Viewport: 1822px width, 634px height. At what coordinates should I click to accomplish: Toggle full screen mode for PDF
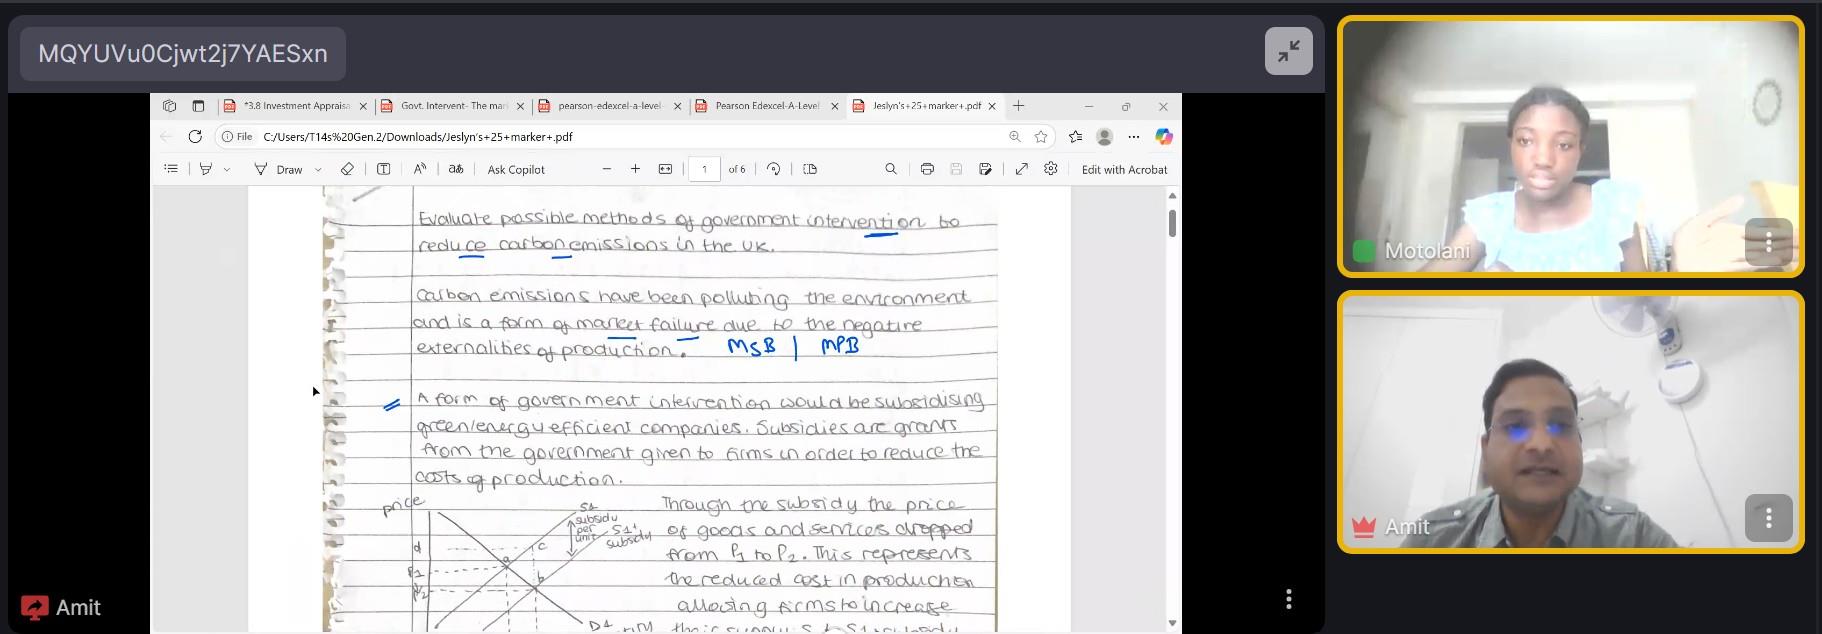tap(1021, 169)
